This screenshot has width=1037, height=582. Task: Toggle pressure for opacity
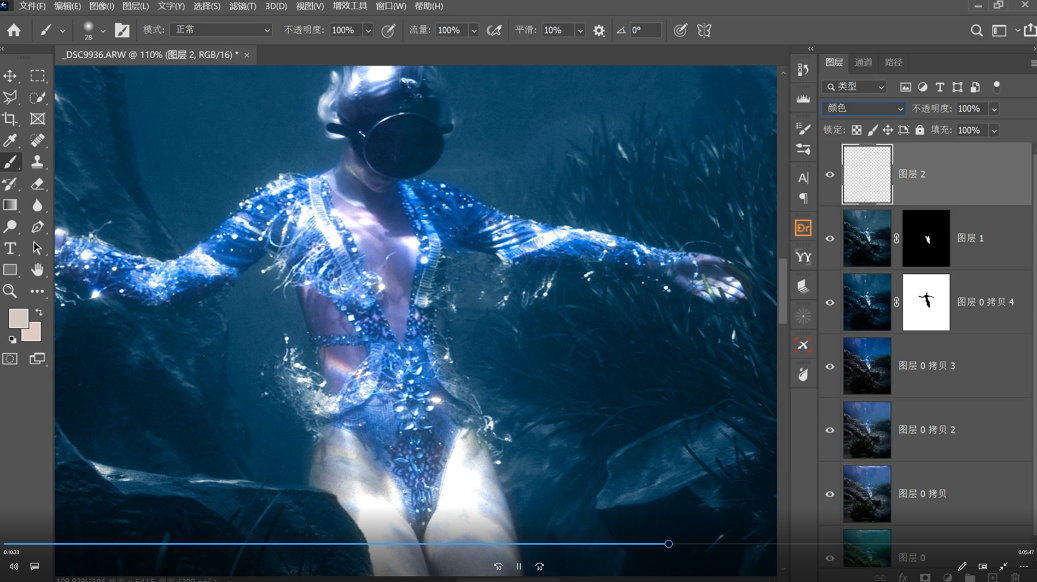pos(388,30)
